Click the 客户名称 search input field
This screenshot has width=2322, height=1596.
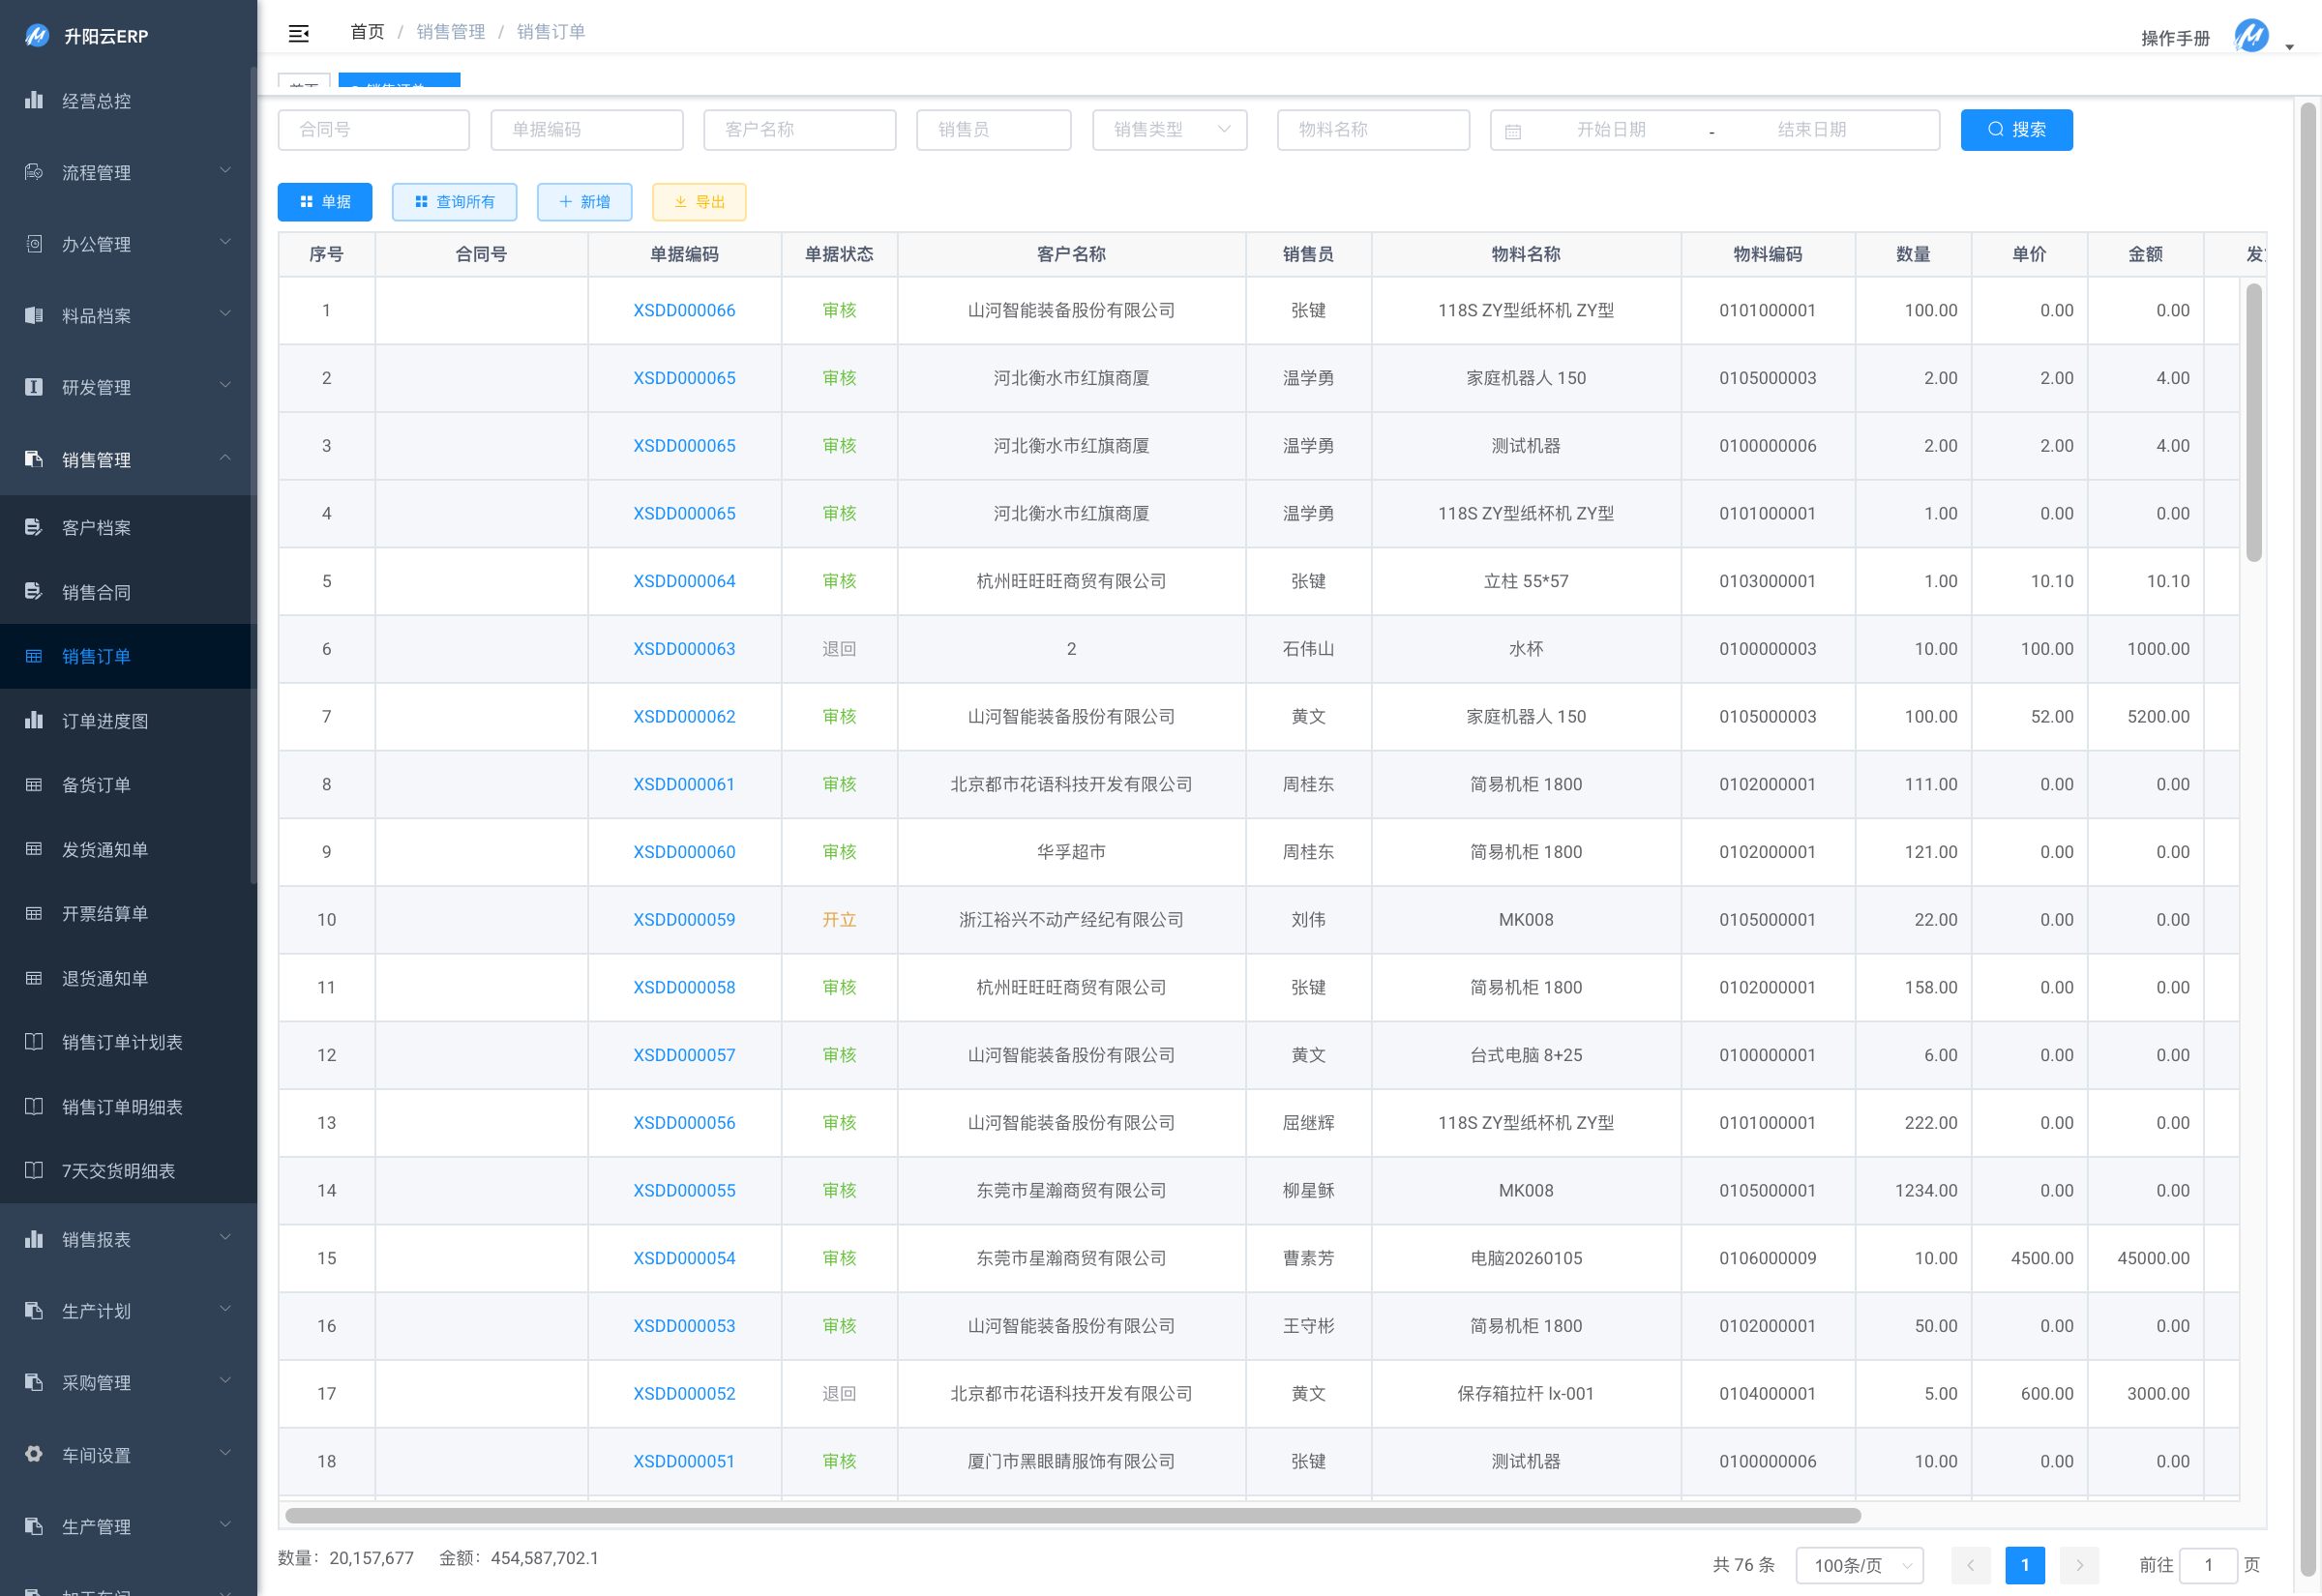799,130
